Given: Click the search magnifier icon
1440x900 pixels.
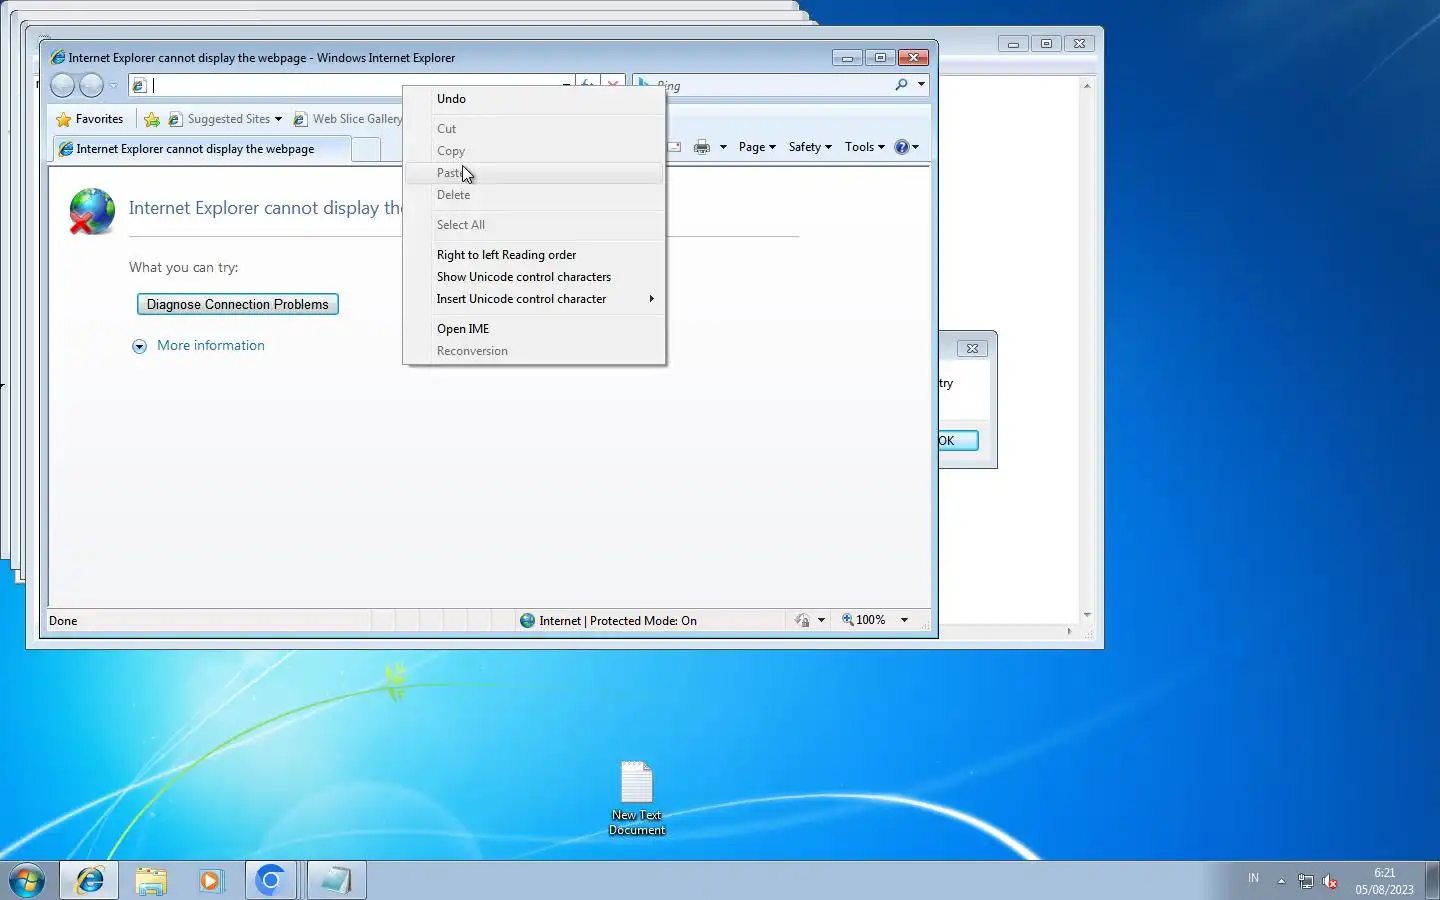Looking at the screenshot, I should coord(902,85).
